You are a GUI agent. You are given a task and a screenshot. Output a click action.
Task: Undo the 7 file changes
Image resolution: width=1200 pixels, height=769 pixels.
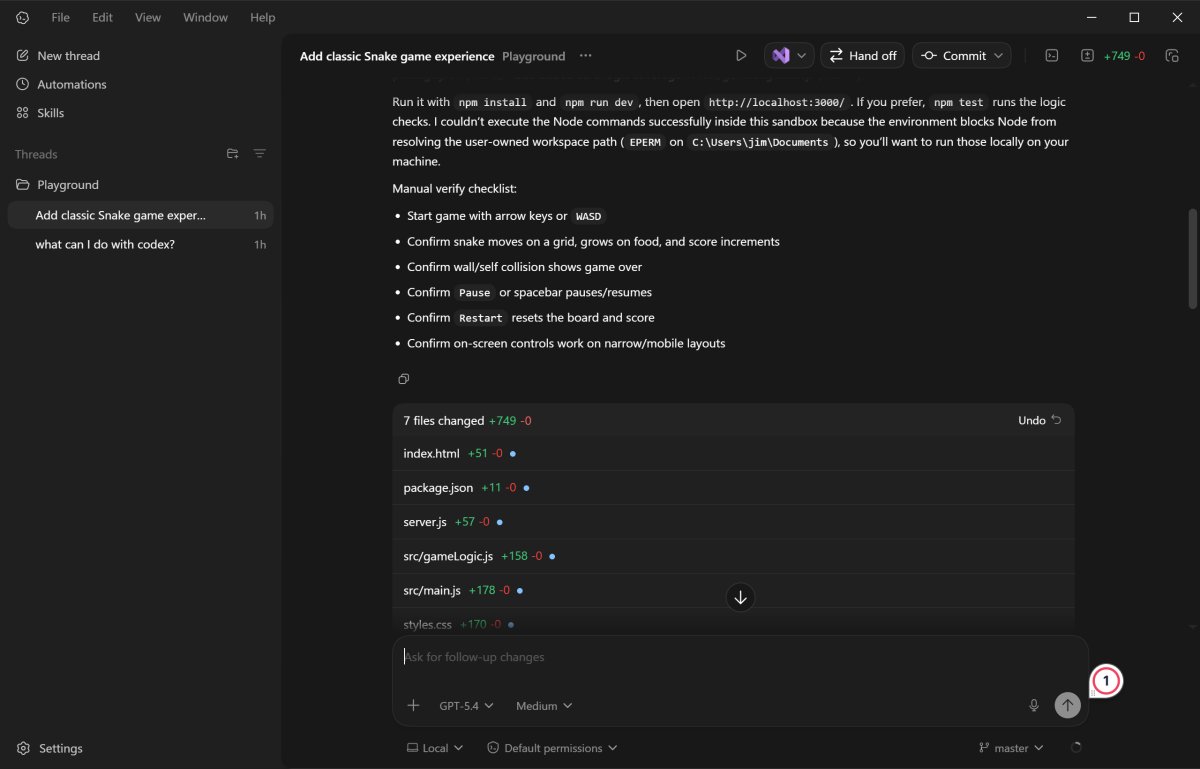pyautogui.click(x=1039, y=421)
